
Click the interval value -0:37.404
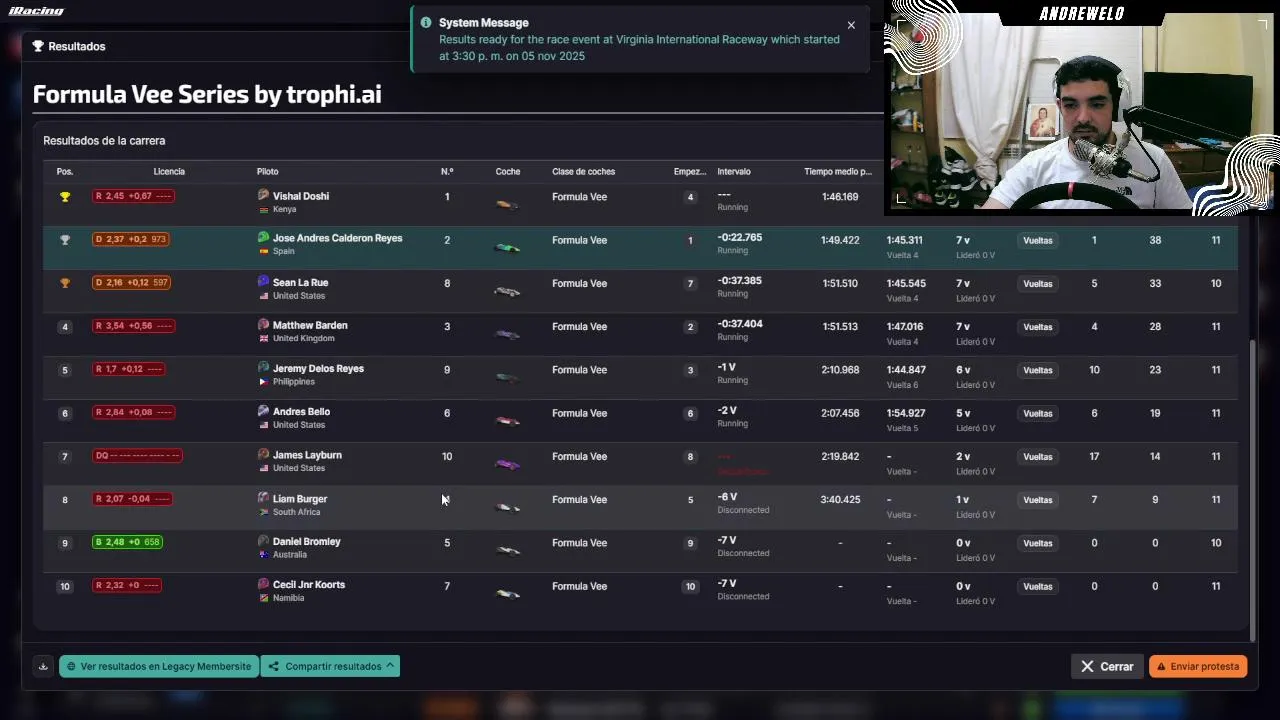pos(740,324)
